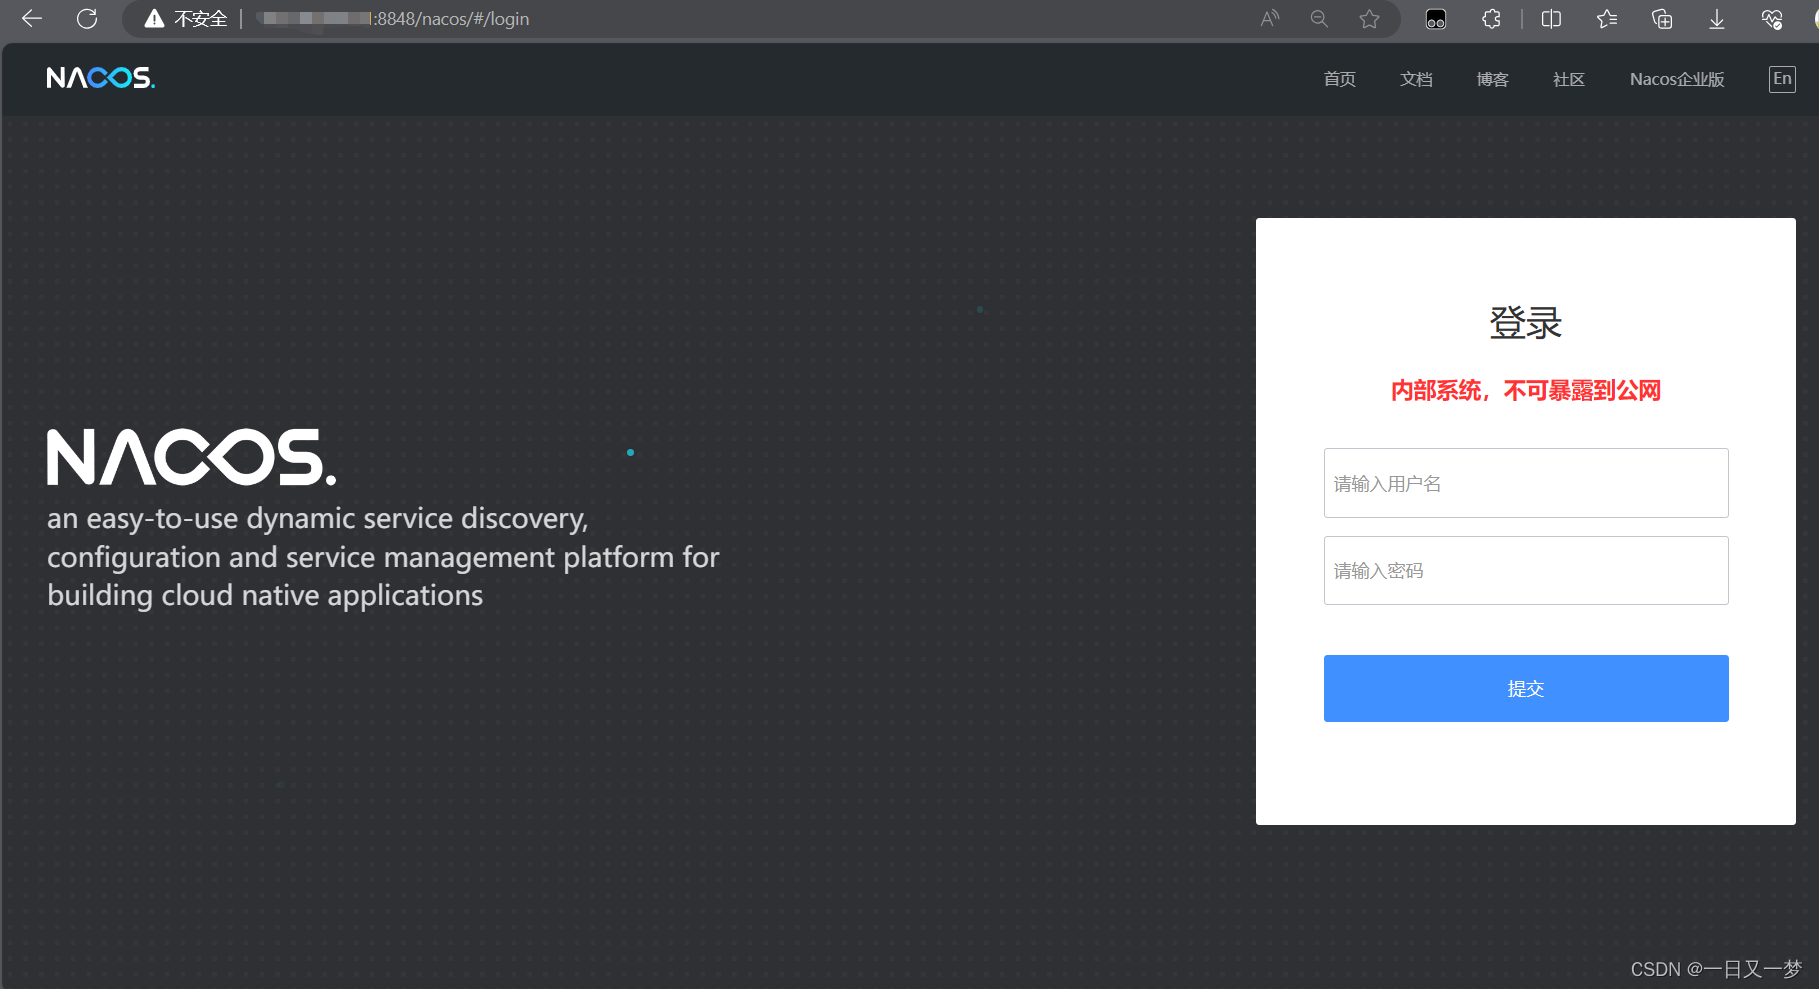Submit login with the 提交 button
1819x989 pixels.
(x=1526, y=688)
